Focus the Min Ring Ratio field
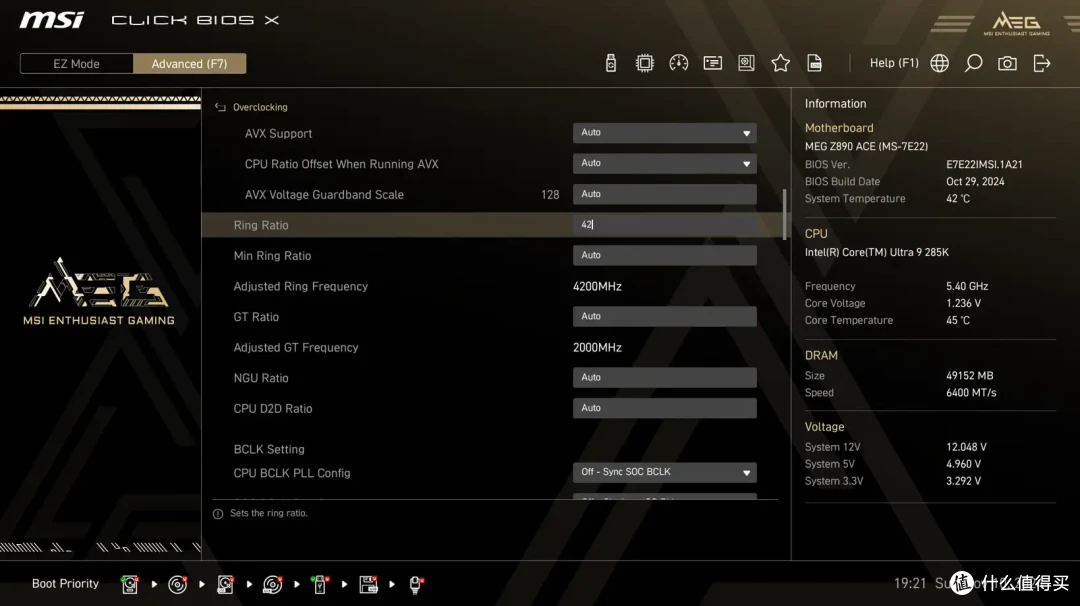 (x=665, y=255)
